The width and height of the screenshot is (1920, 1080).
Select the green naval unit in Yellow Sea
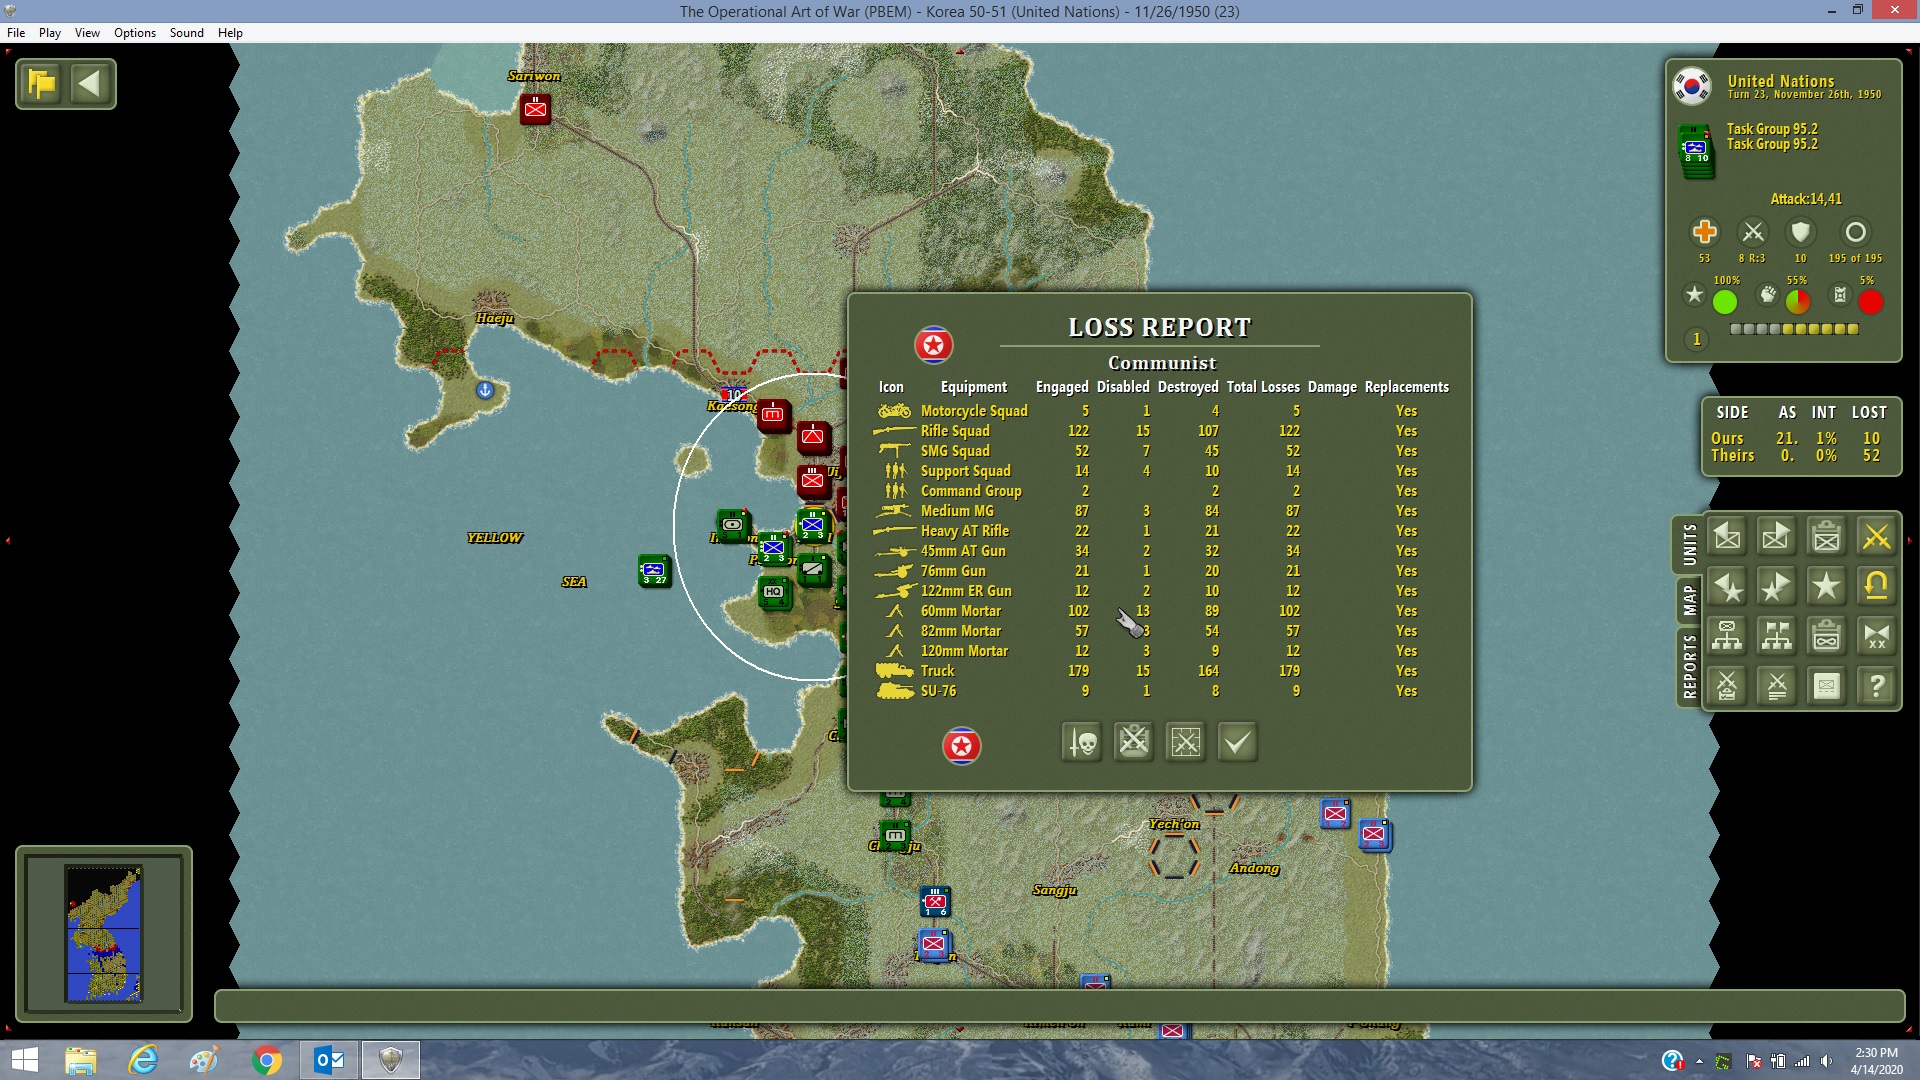tap(654, 571)
